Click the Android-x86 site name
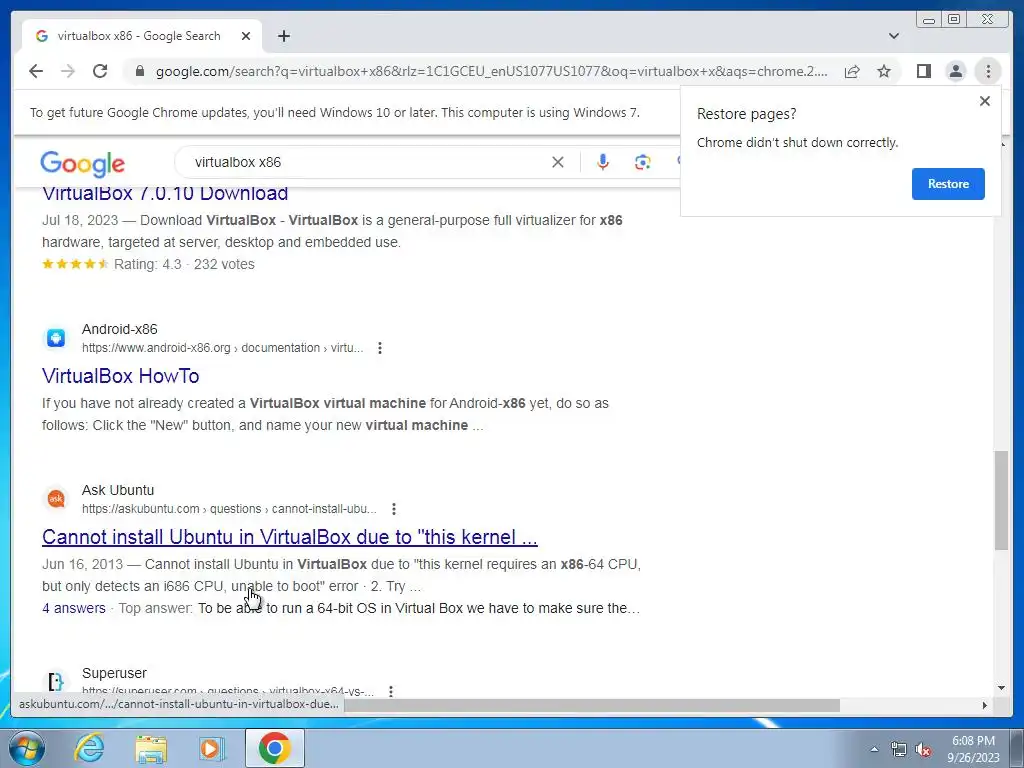Image resolution: width=1024 pixels, height=768 pixels. pyautogui.click(x=120, y=329)
